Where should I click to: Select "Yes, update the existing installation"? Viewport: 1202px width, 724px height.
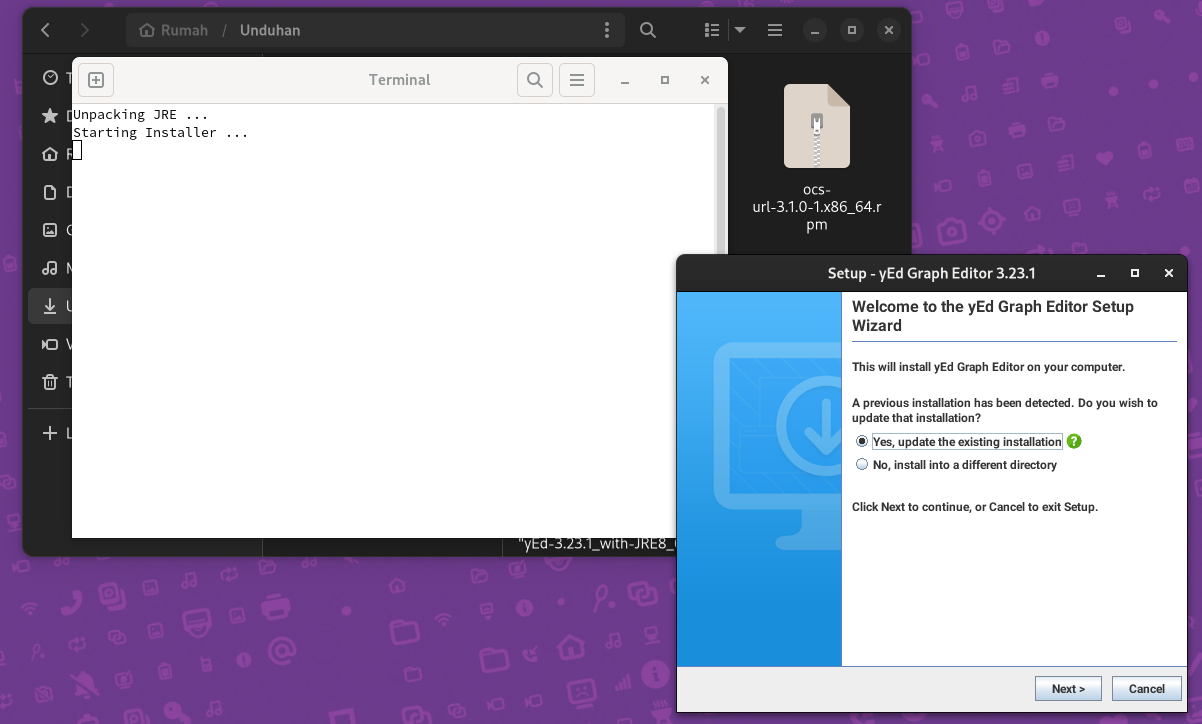[x=862, y=442]
